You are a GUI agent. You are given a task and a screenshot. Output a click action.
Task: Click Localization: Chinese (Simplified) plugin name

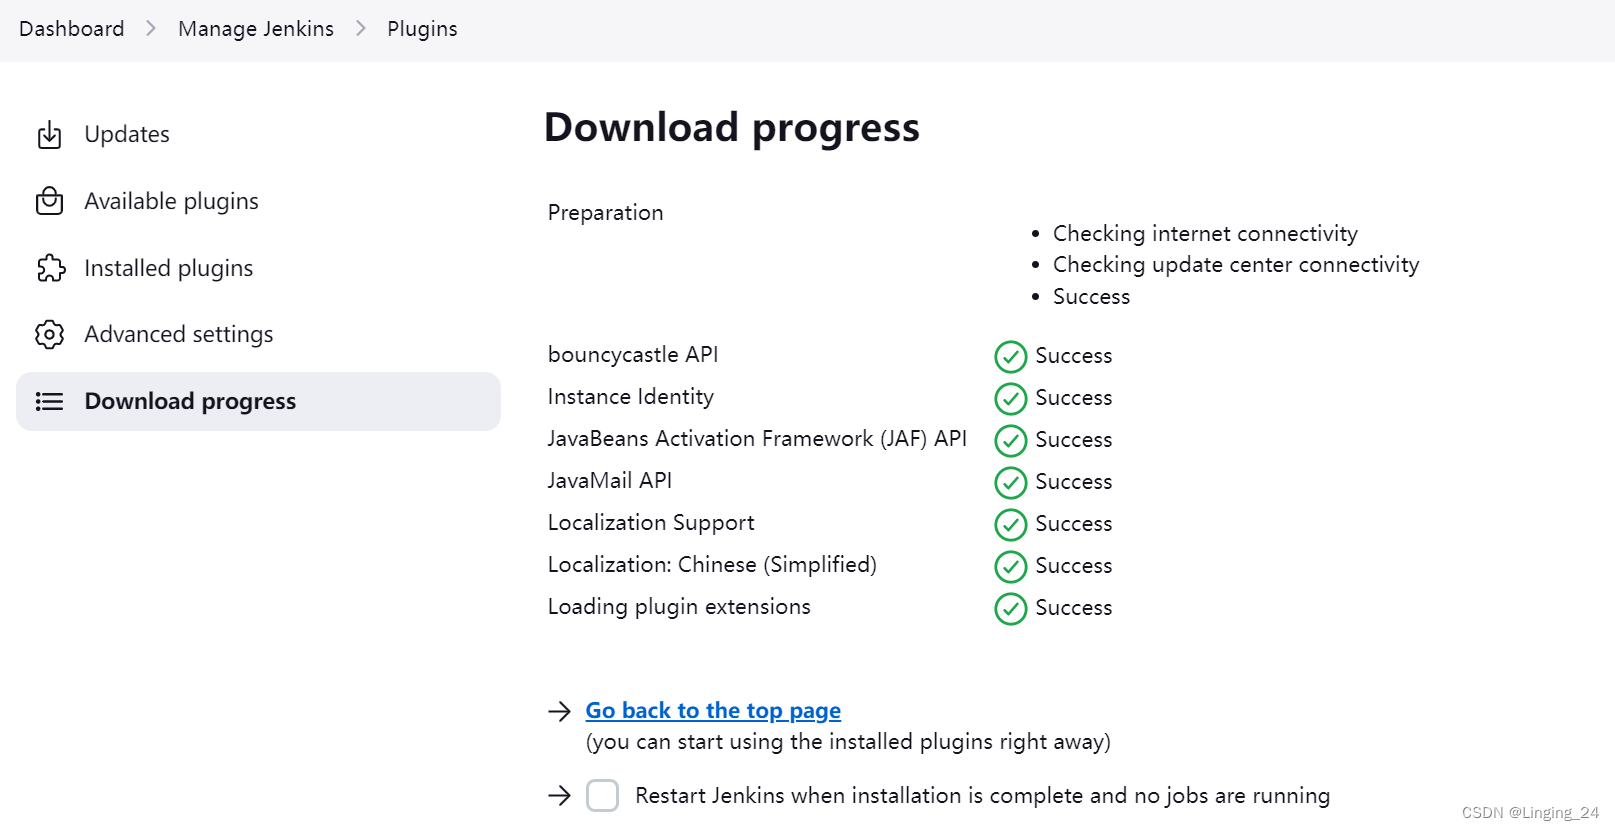coord(712,565)
